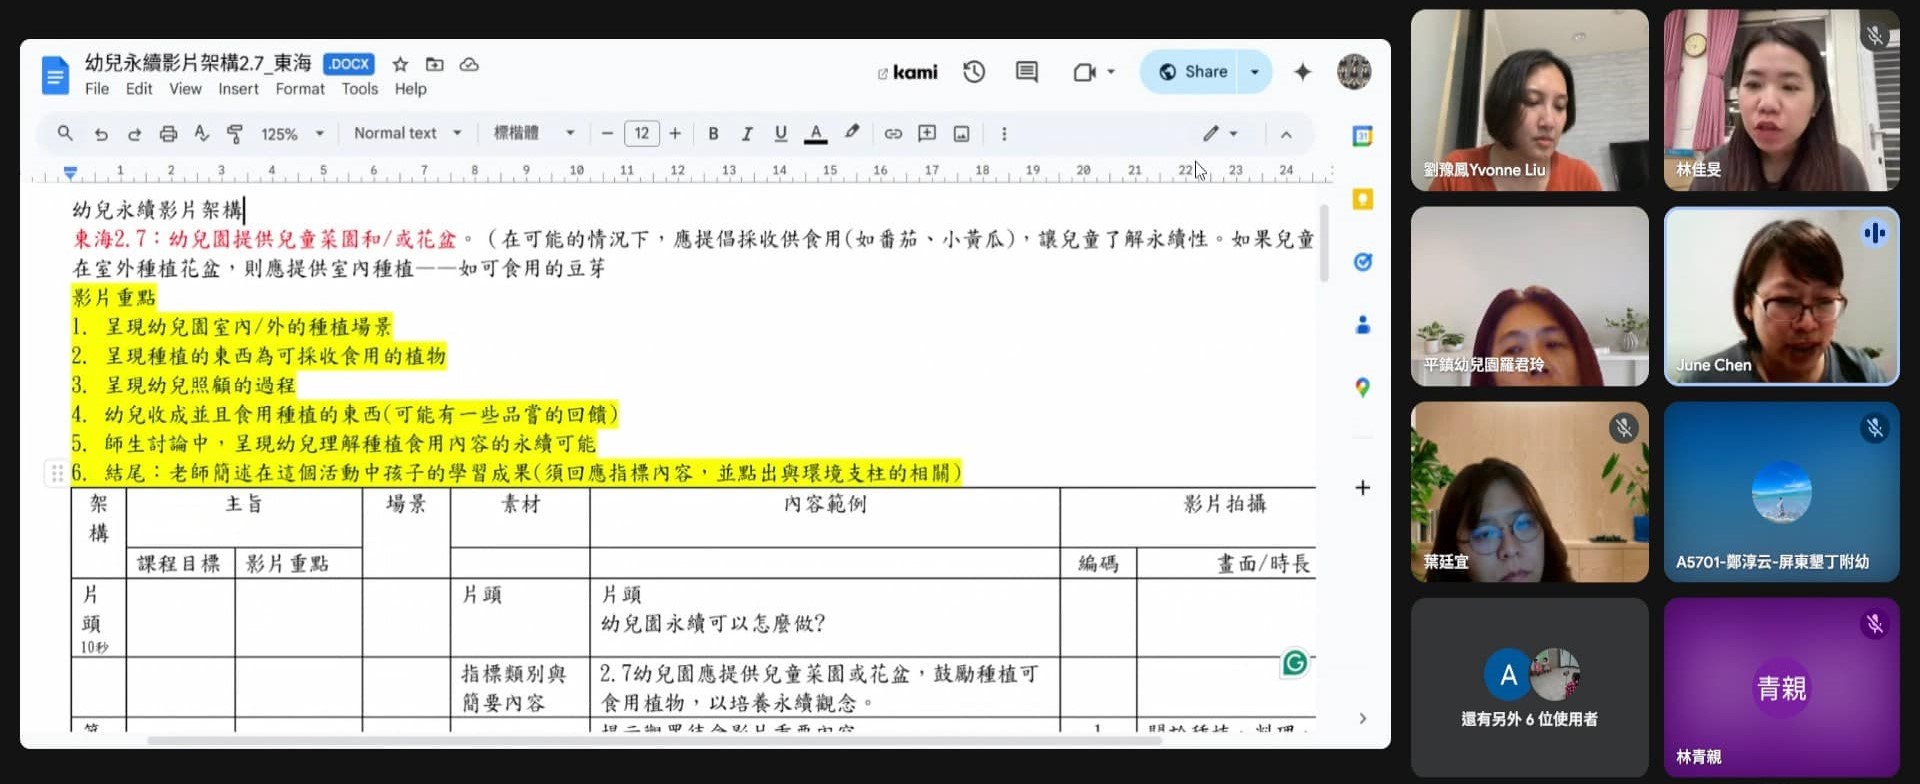The height and width of the screenshot is (784, 1920).
Task: Select 劉豫鳳Yvonne Liu's video tile
Action: coord(1529,100)
